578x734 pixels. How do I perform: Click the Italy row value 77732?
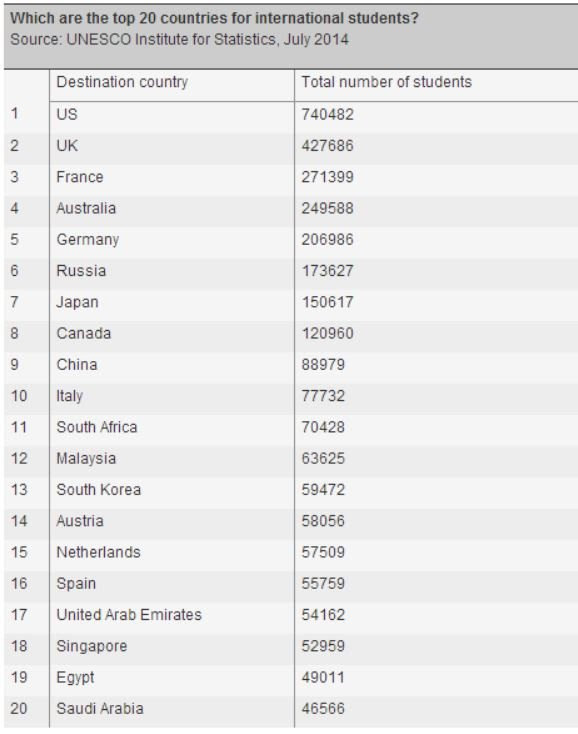pos(323,396)
